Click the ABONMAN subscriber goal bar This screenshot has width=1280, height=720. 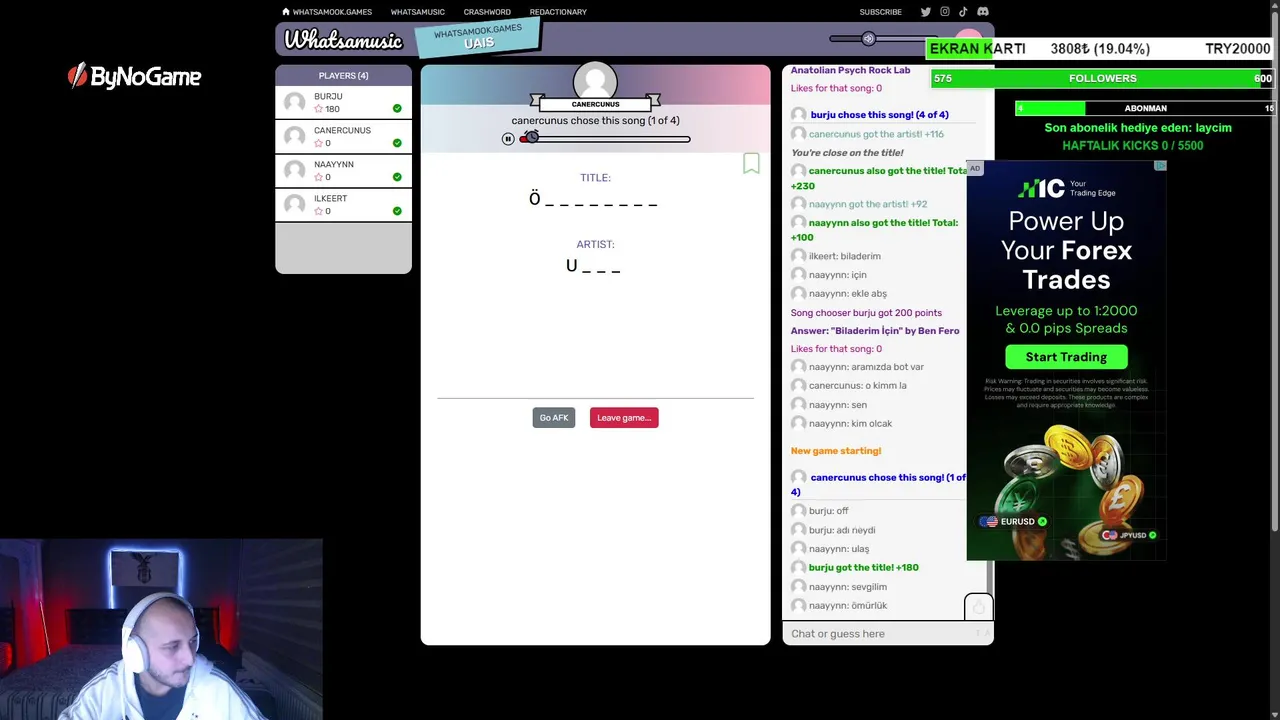point(1145,108)
